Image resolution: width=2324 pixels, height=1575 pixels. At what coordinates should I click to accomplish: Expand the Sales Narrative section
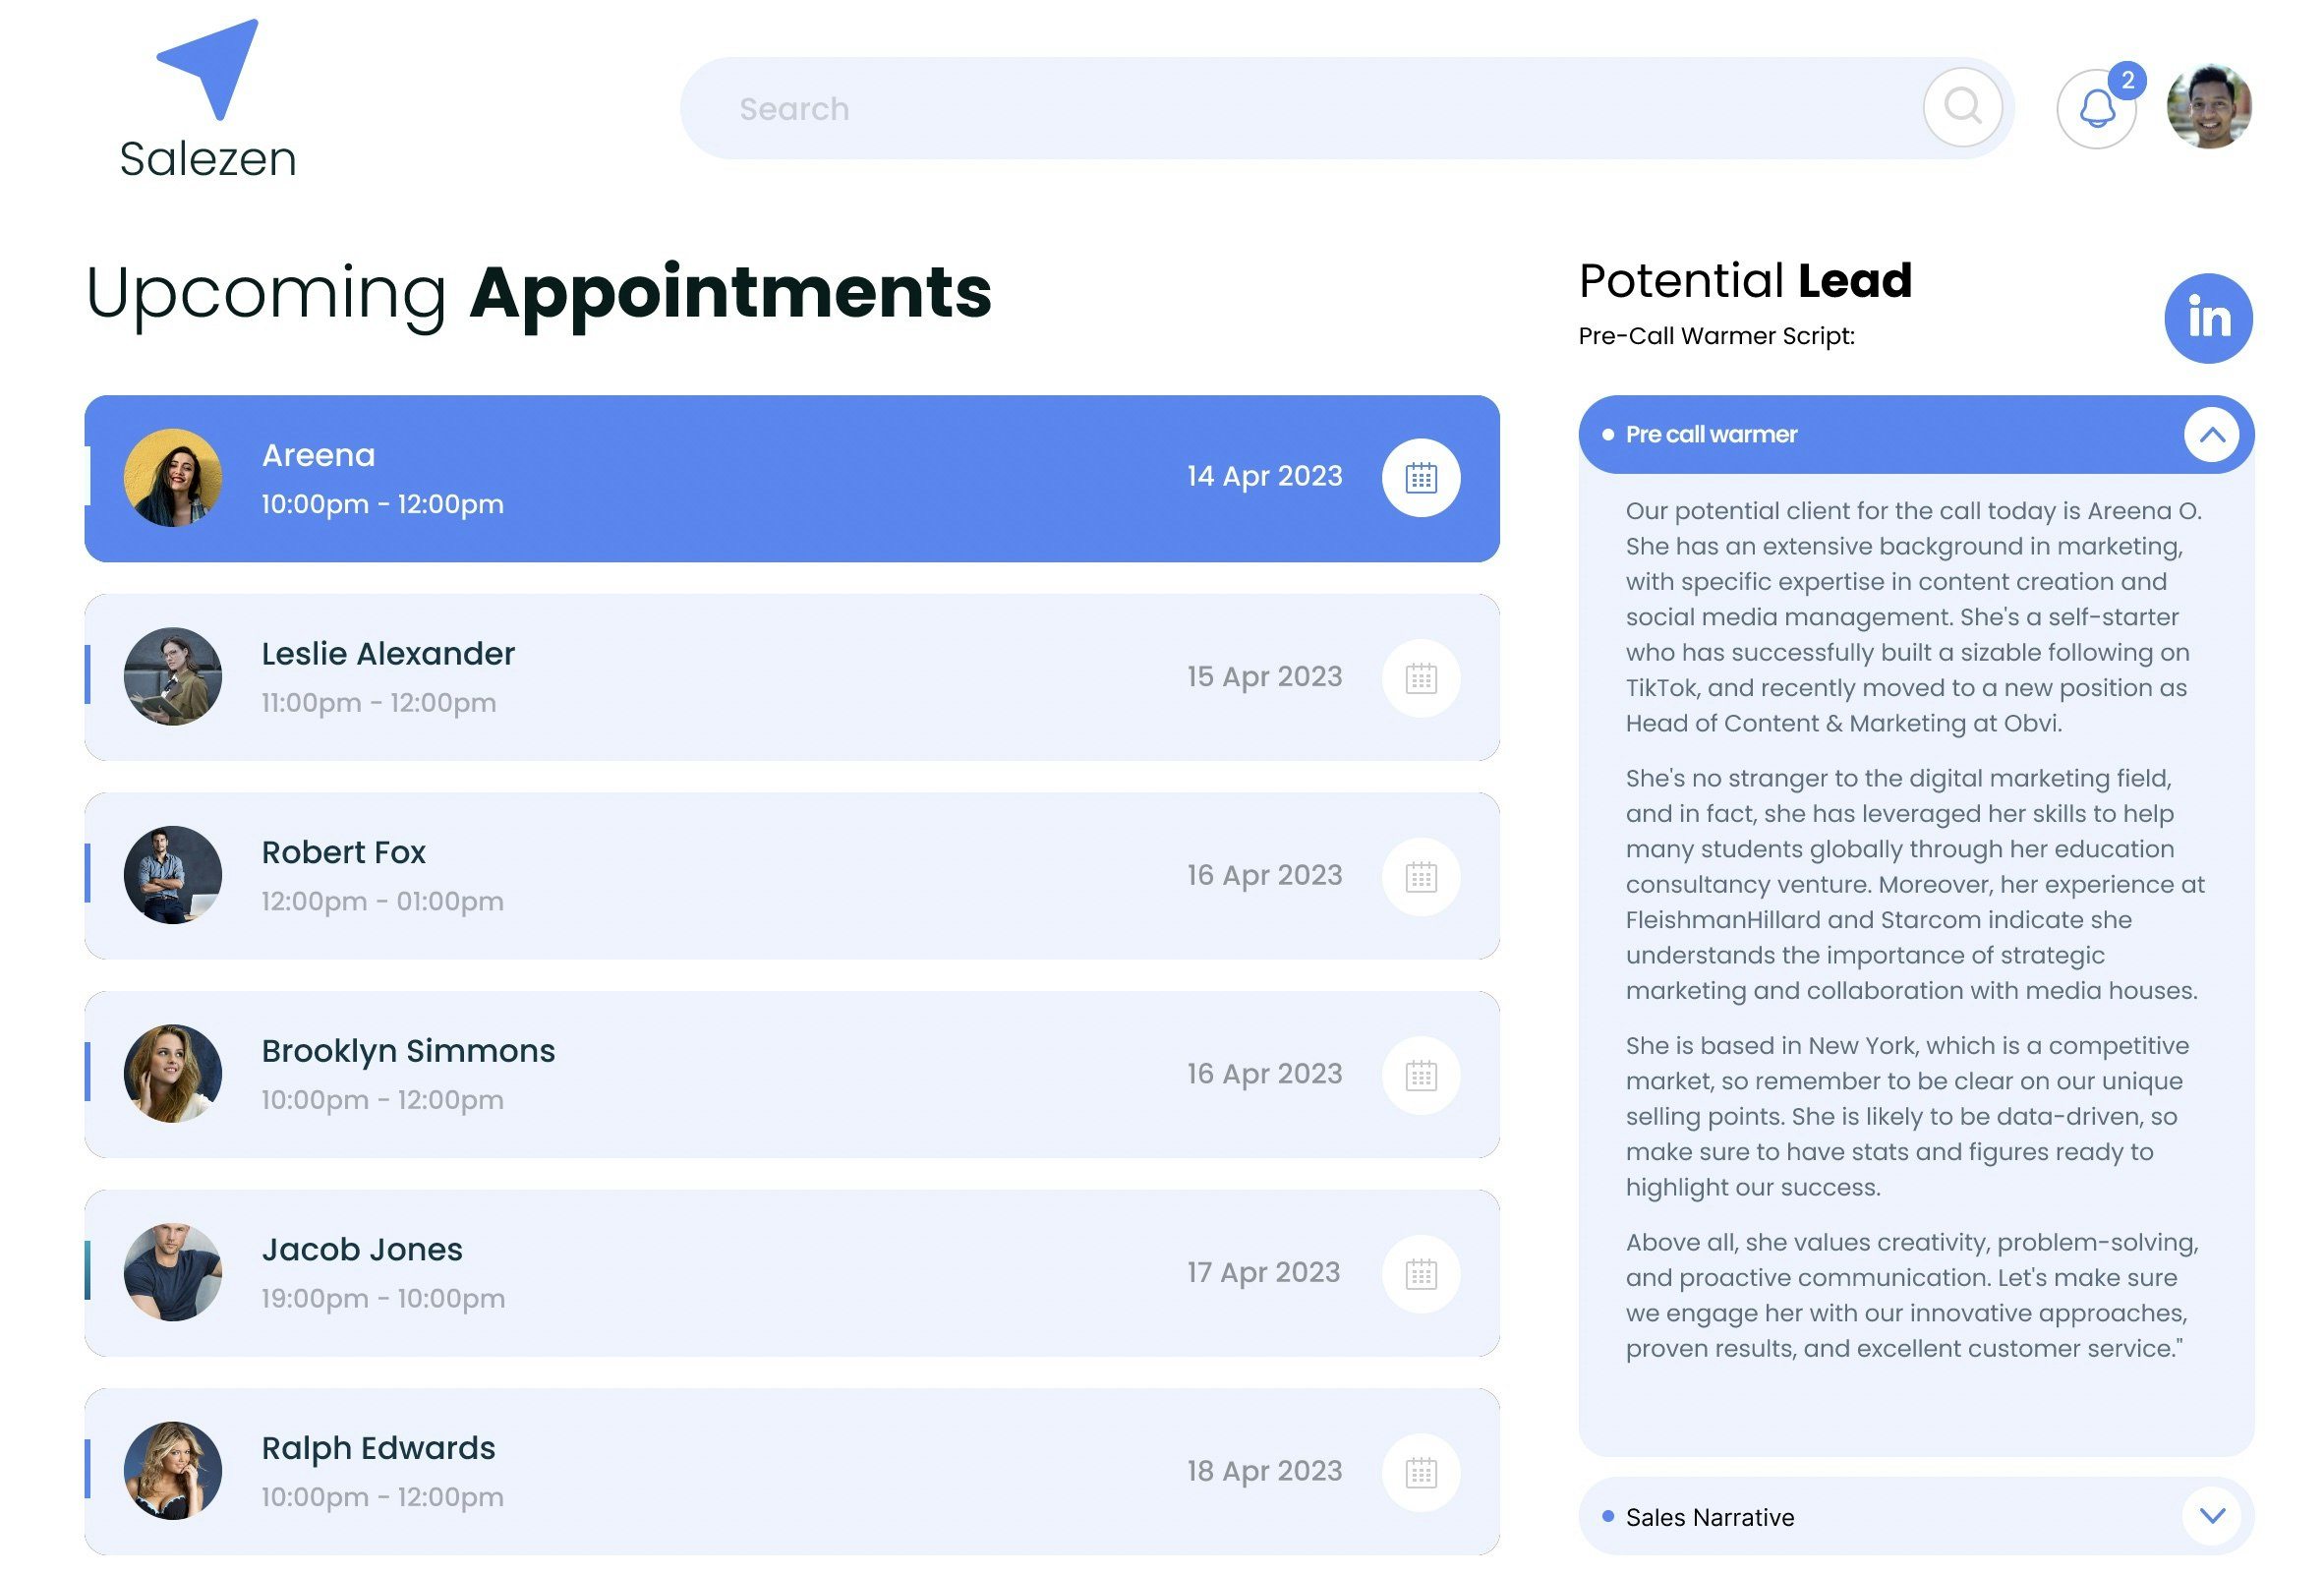coord(2210,1516)
